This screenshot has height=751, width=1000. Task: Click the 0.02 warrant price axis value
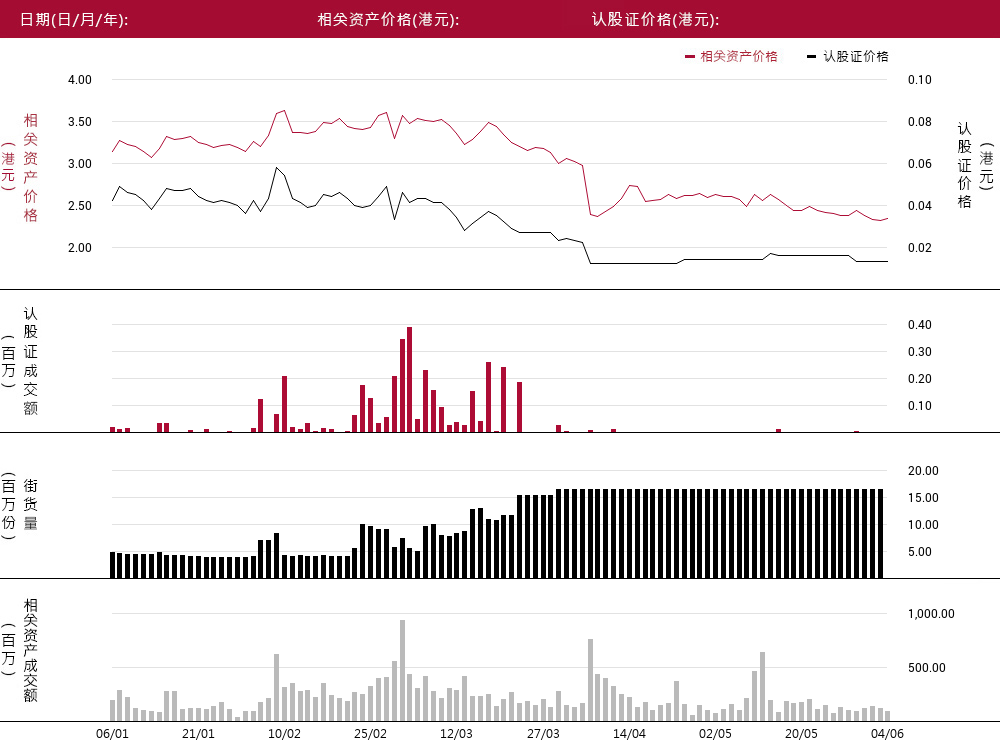[920, 248]
